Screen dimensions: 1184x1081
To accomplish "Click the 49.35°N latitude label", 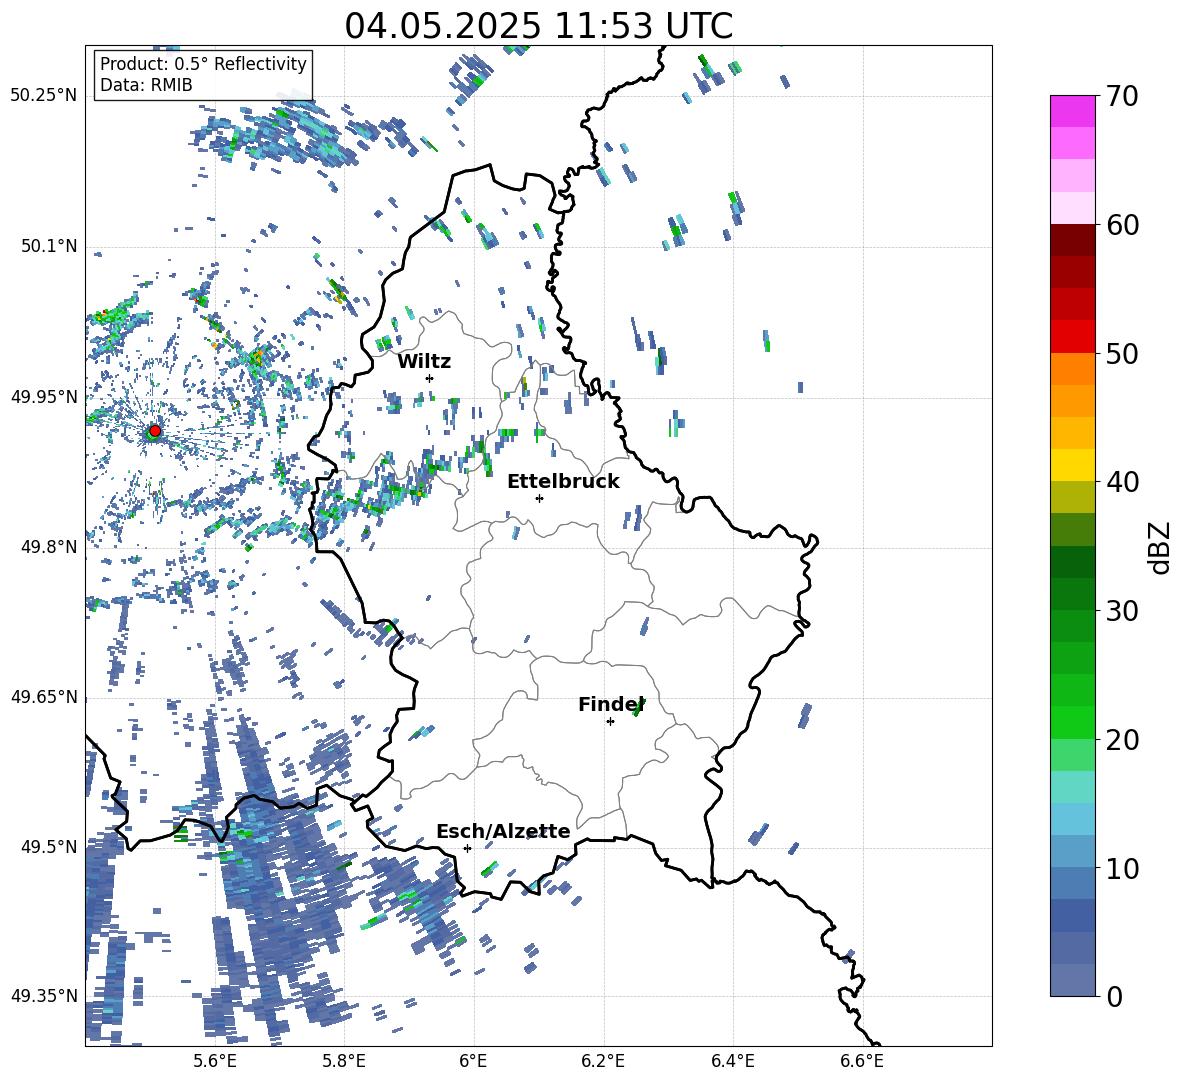I will coord(44,996).
